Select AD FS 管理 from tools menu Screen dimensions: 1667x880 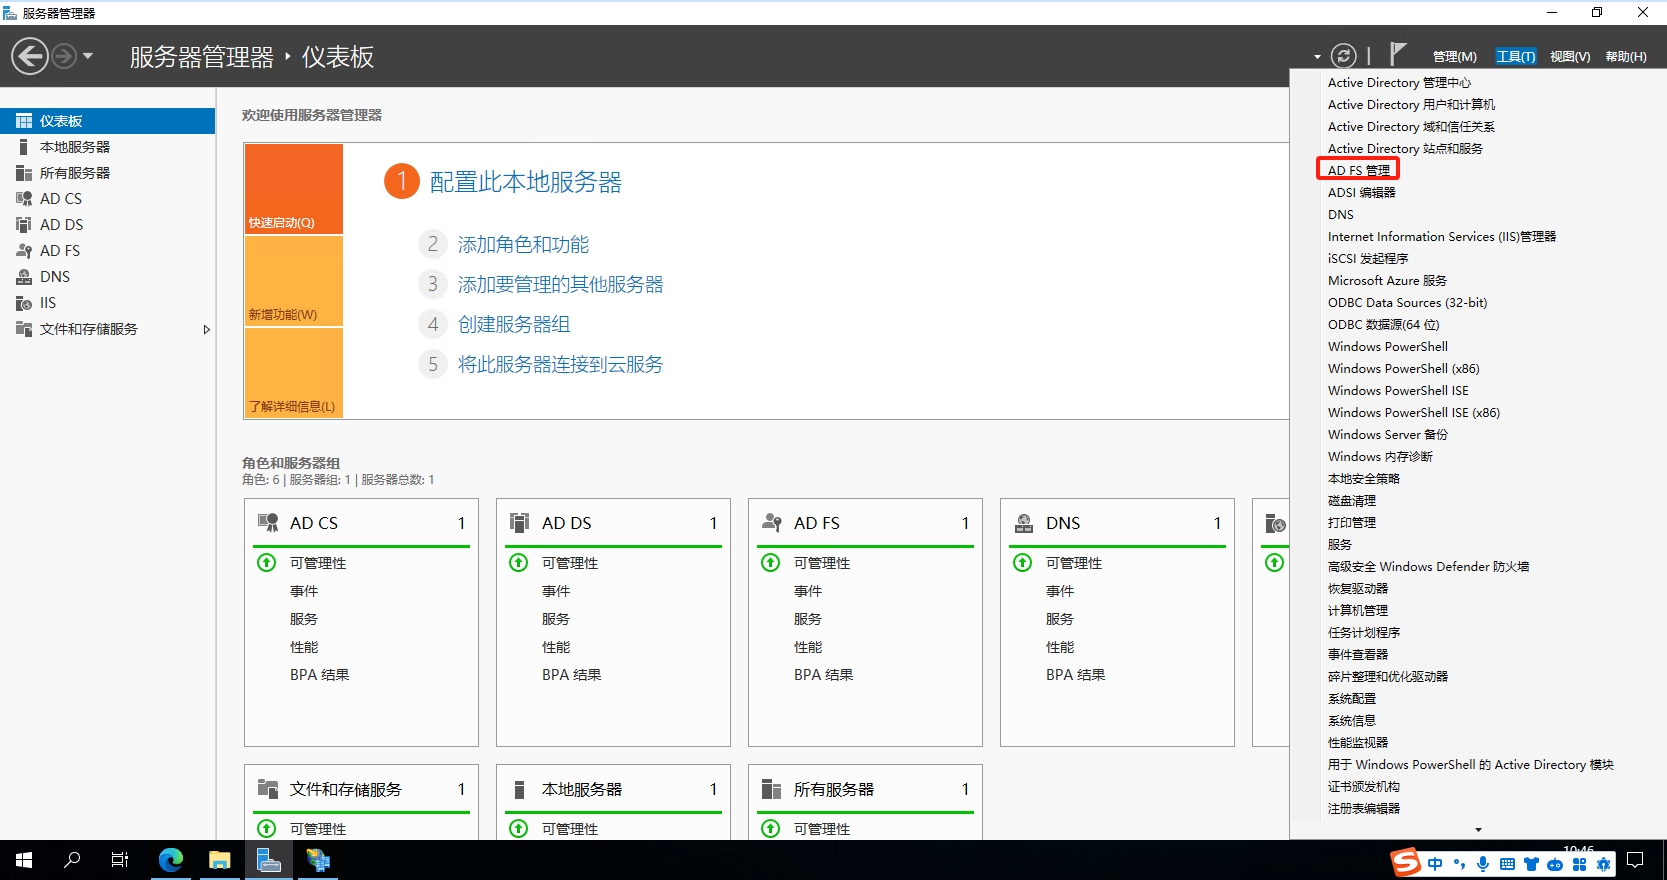[x=1358, y=170]
